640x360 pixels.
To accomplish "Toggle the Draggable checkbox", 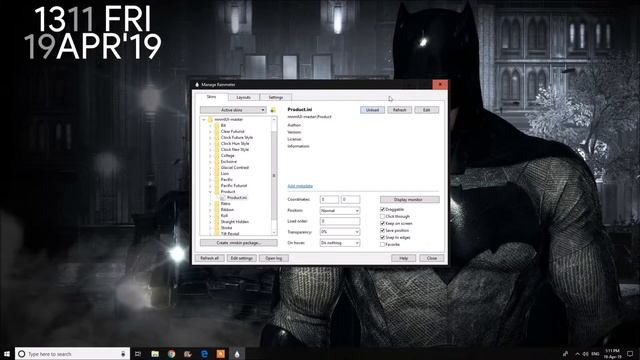I will (x=382, y=209).
